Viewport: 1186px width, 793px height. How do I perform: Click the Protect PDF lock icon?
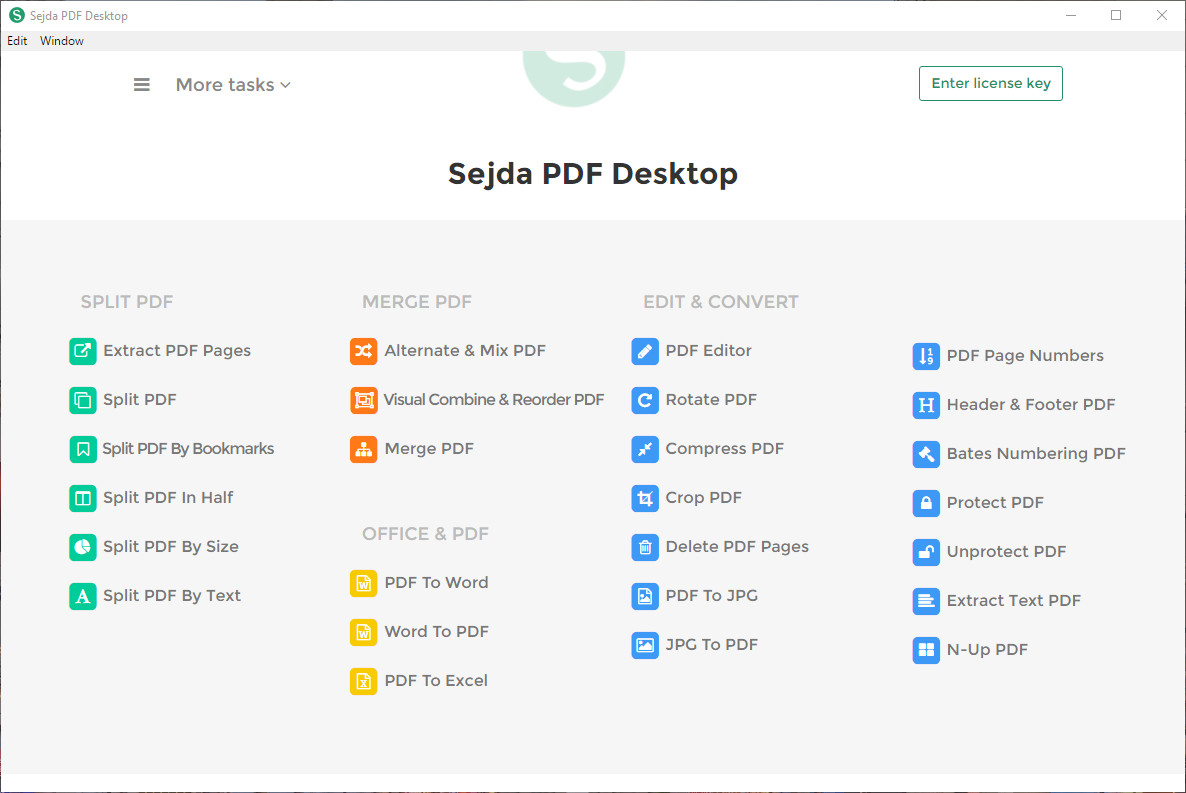[926, 503]
